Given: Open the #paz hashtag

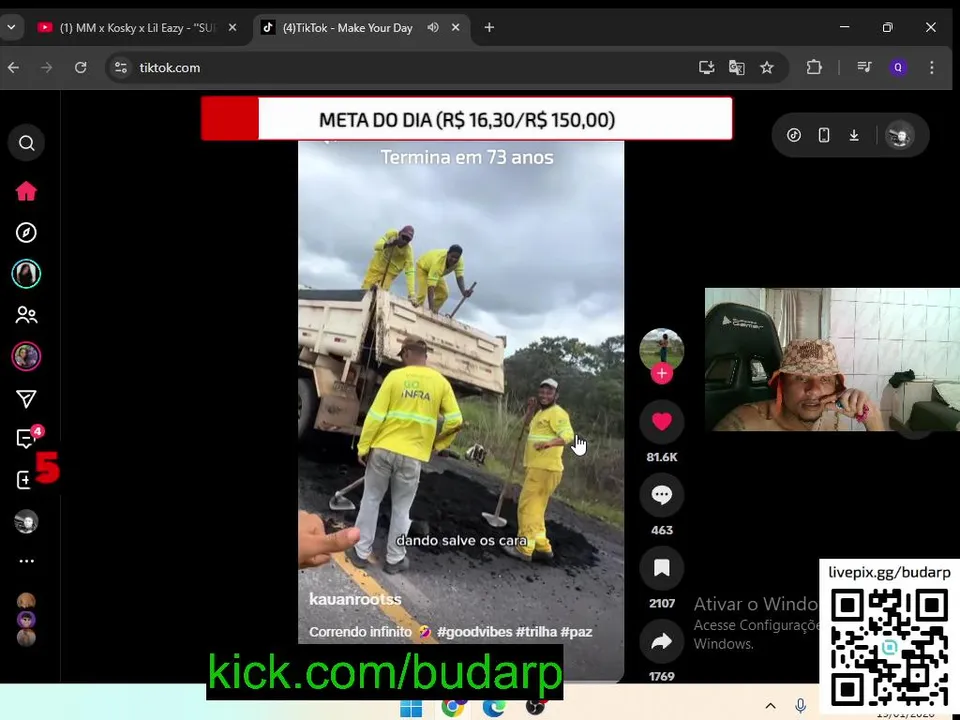Looking at the screenshot, I should (576, 632).
